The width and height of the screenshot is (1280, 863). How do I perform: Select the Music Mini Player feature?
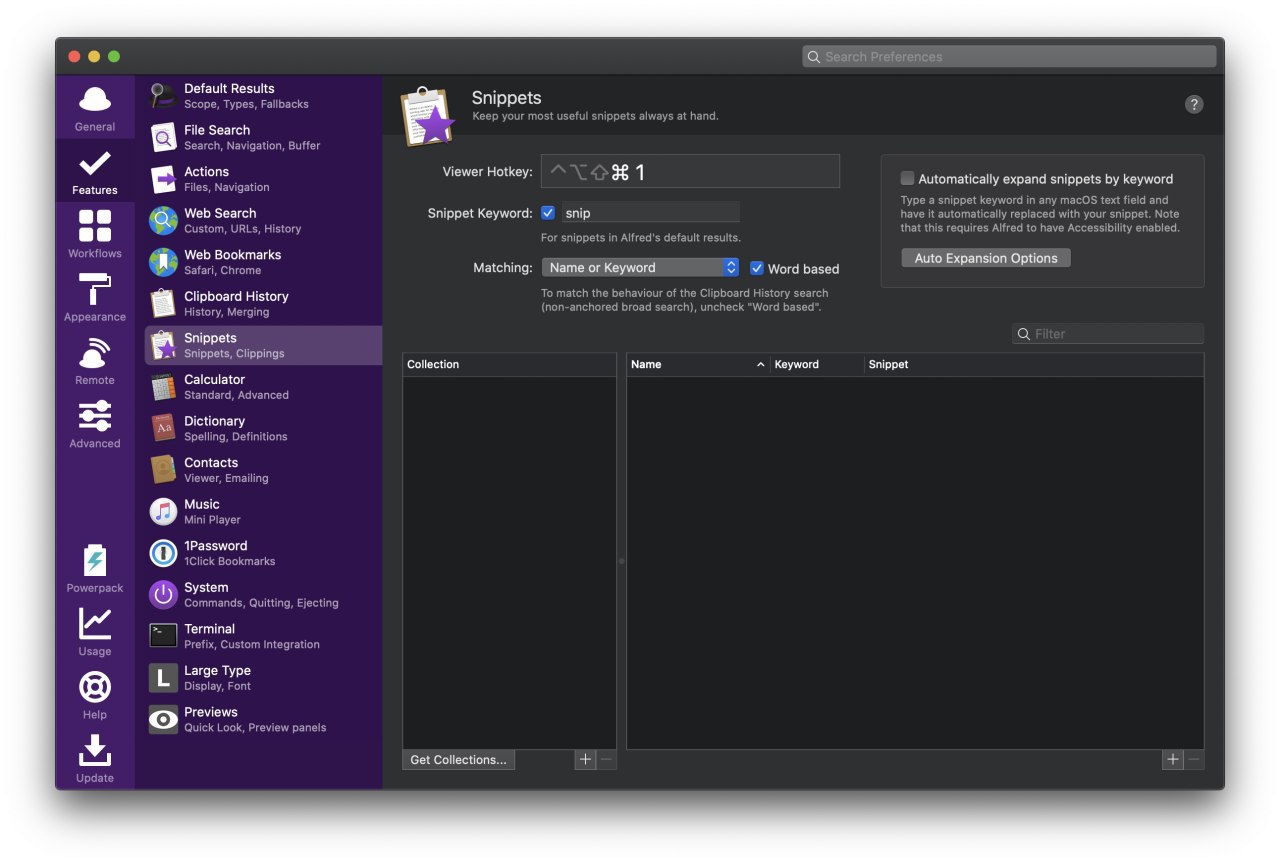pos(263,511)
